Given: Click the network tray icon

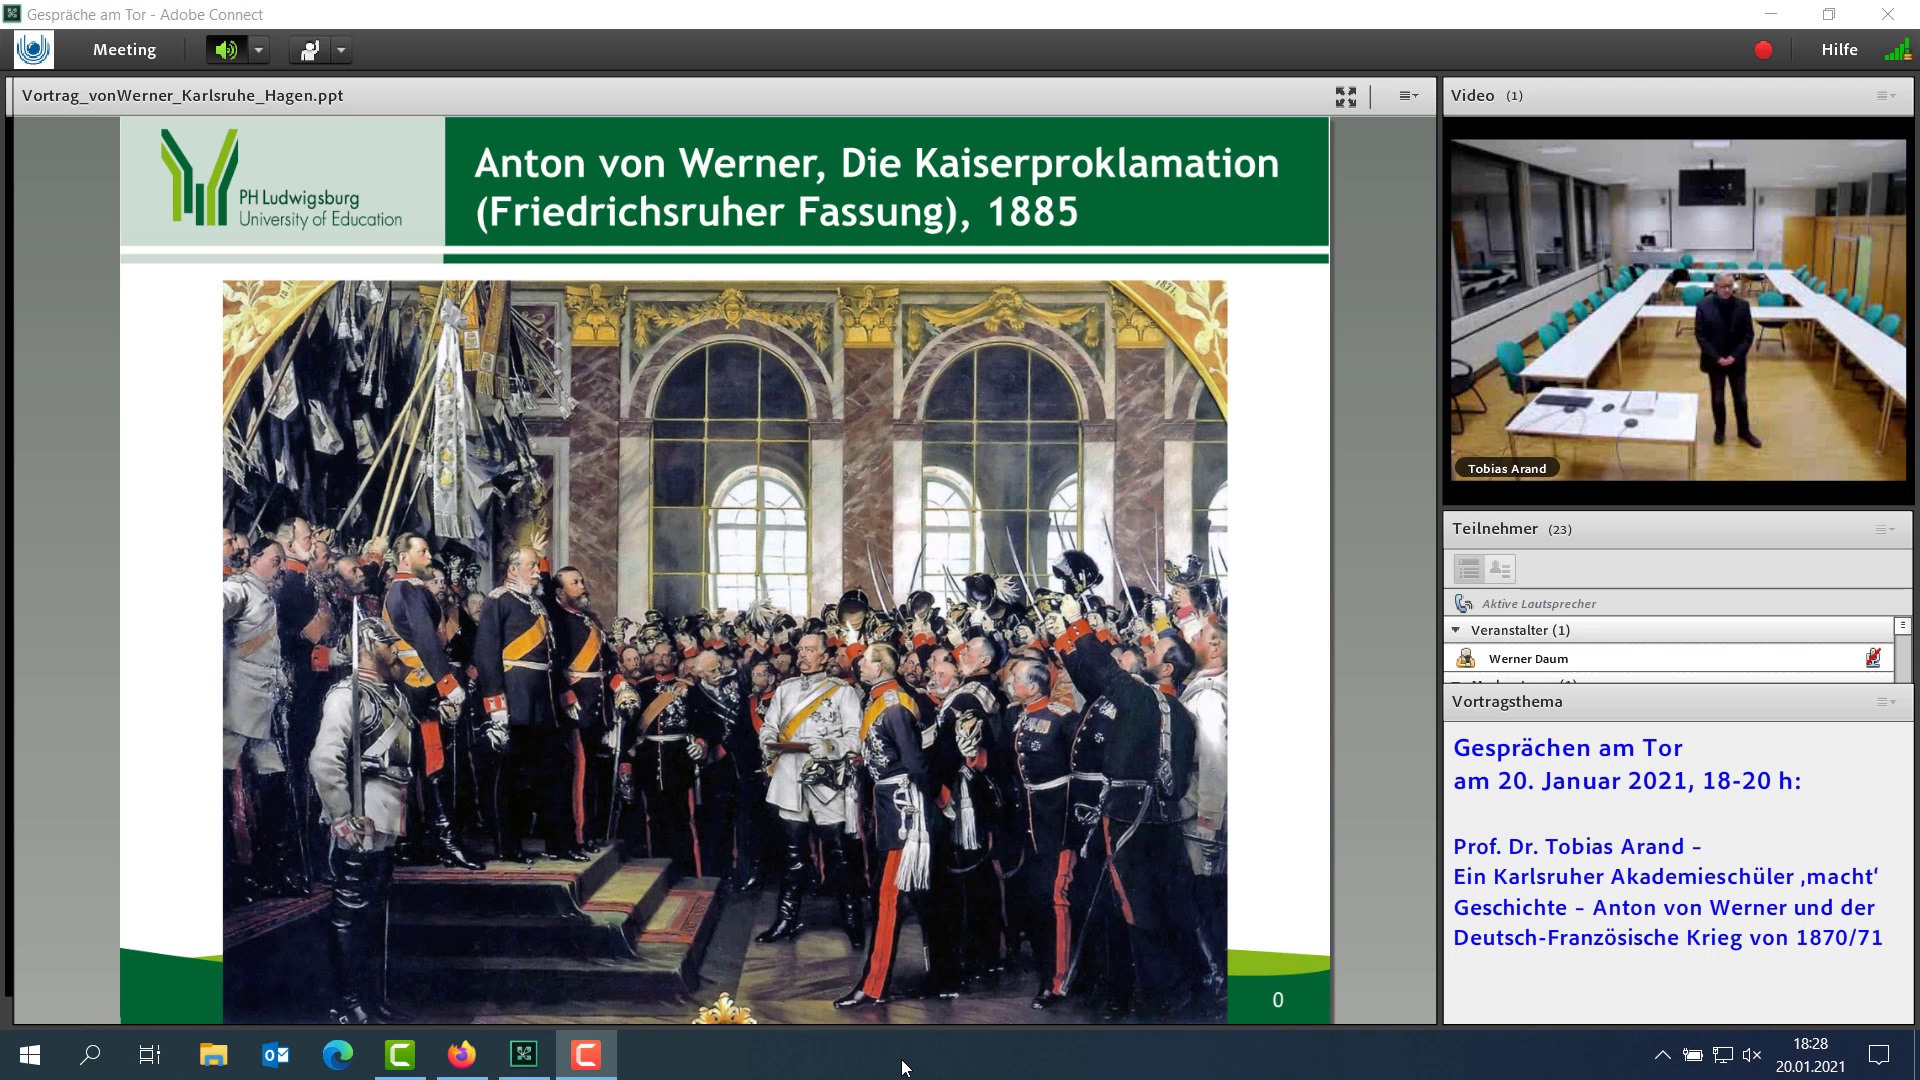Looking at the screenshot, I should click(x=1722, y=1054).
